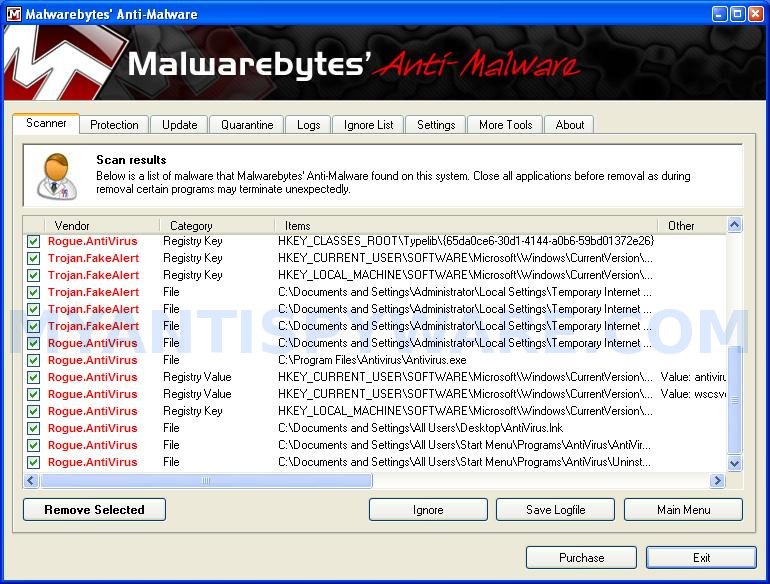Click the horizontal scrollbar right arrow
770x584 pixels.
717,480
